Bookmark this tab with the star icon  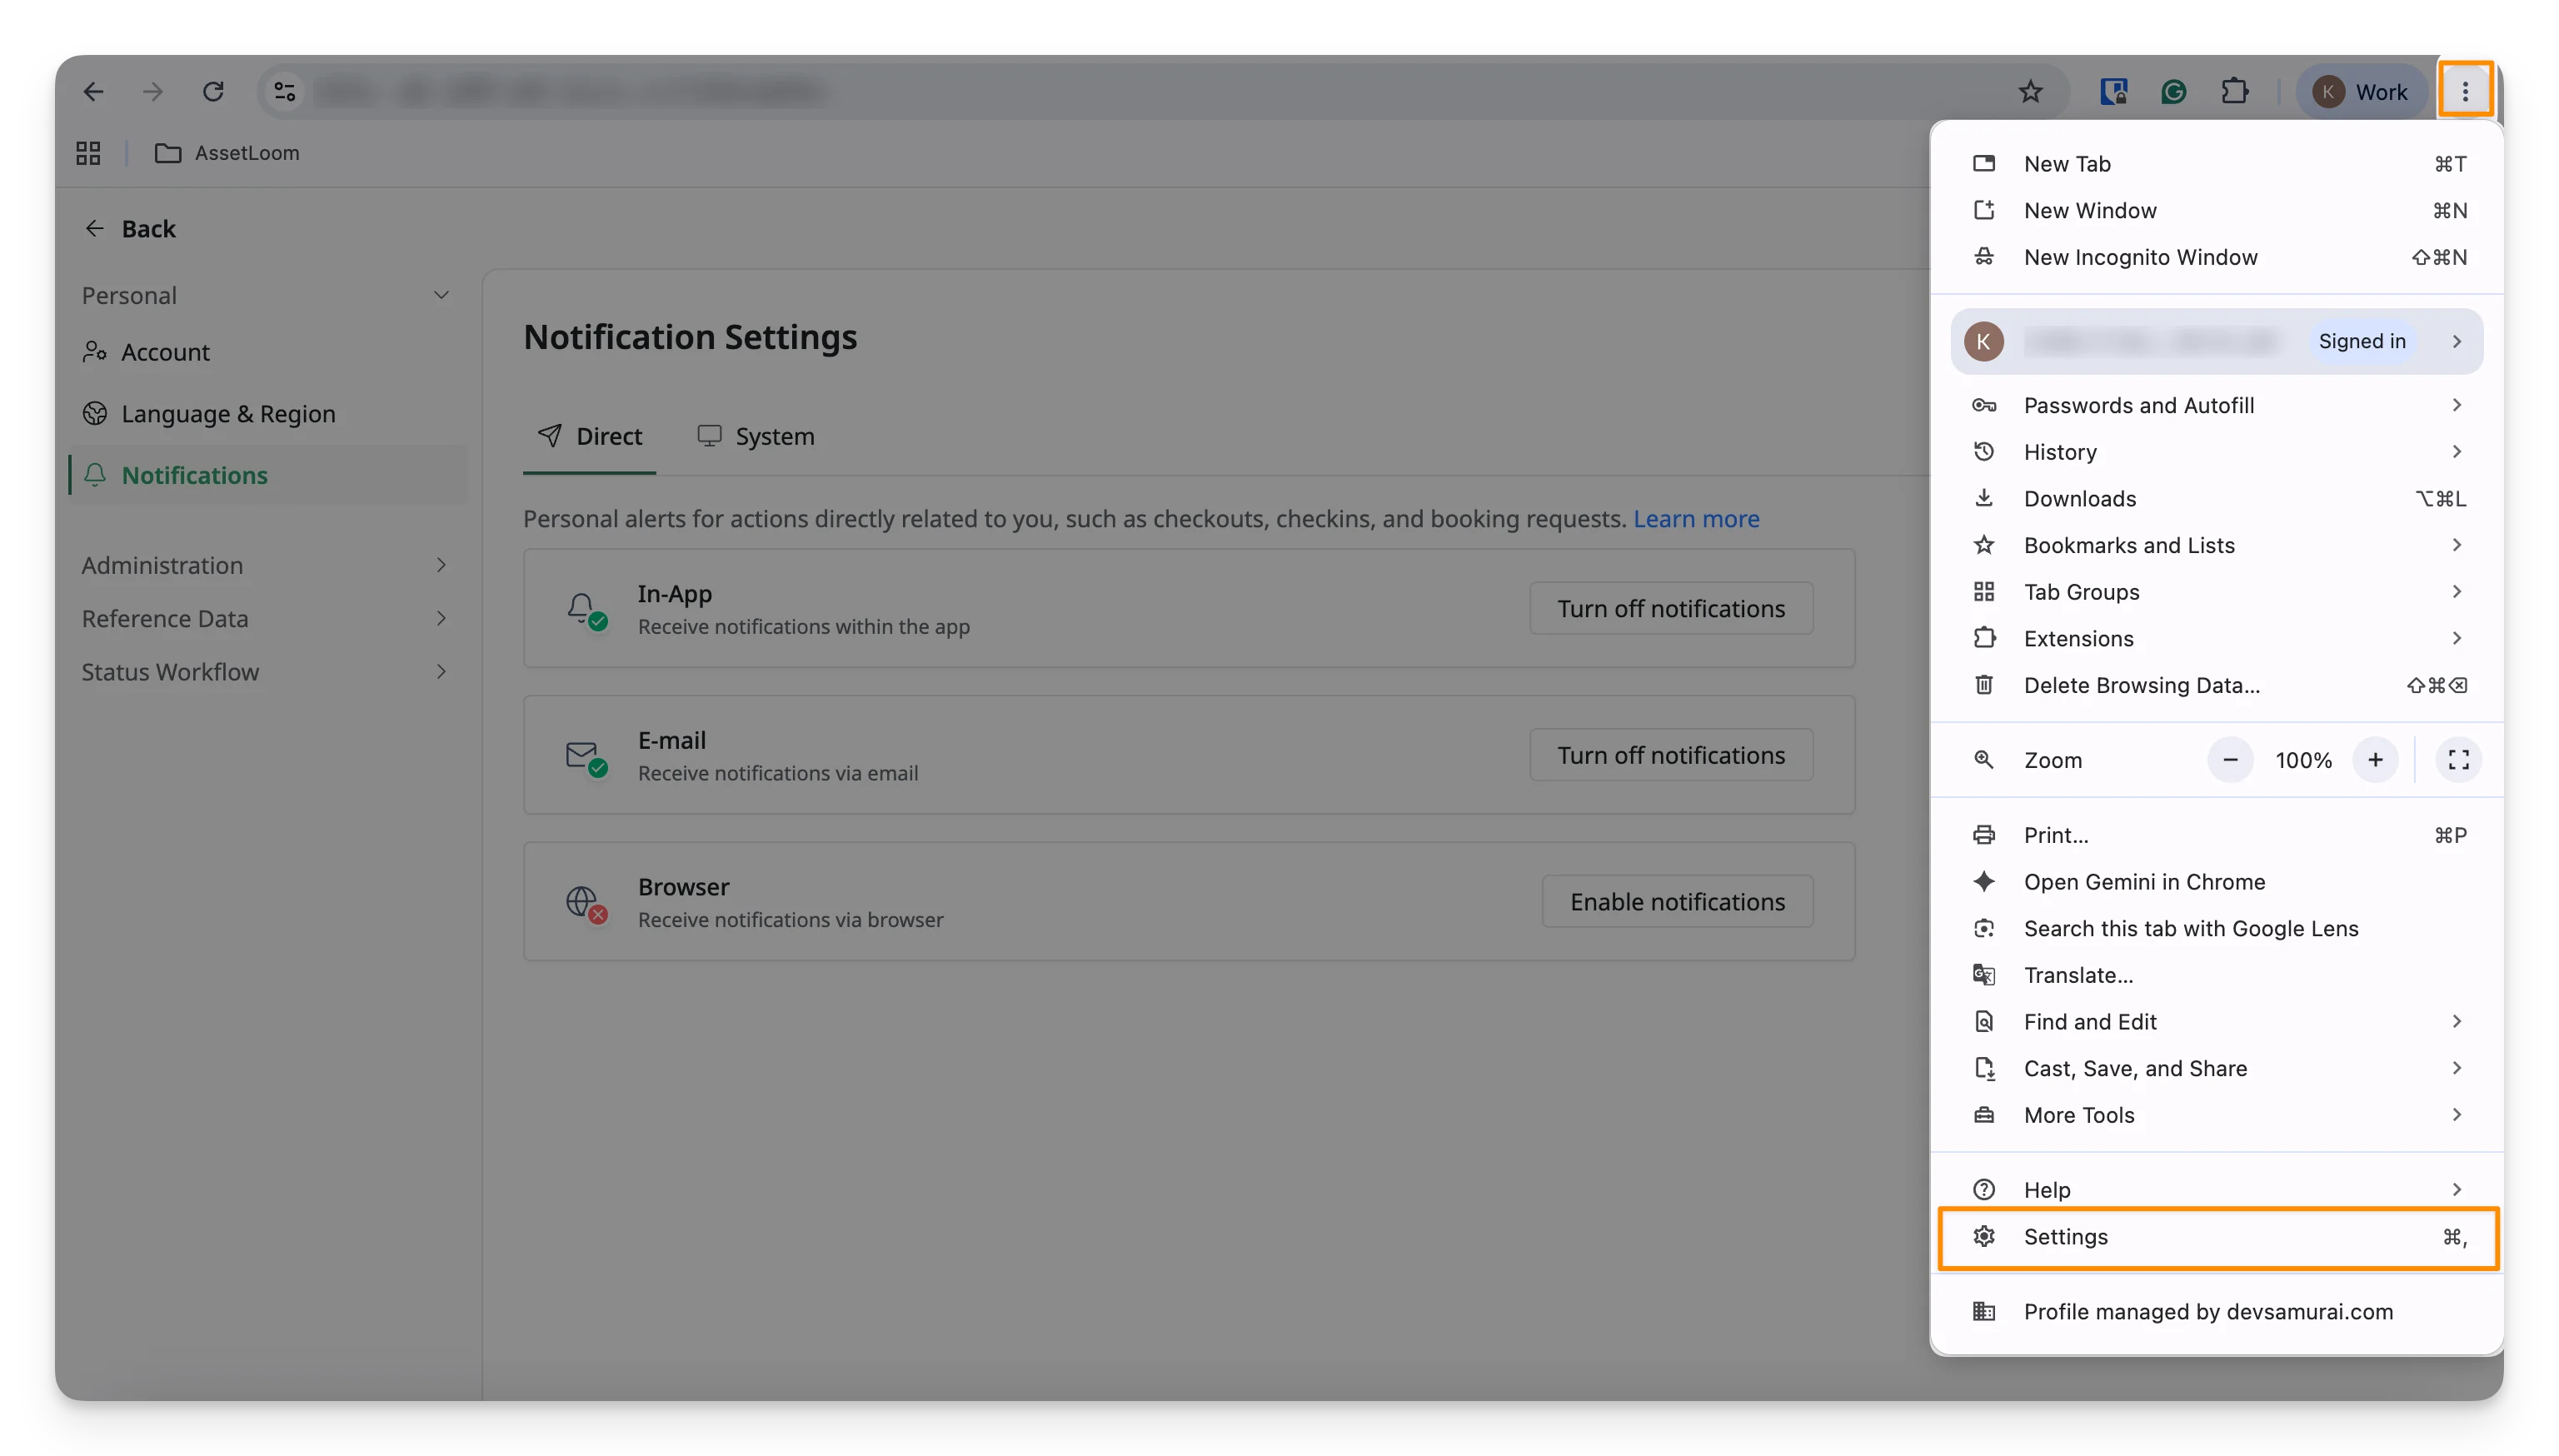point(2030,92)
